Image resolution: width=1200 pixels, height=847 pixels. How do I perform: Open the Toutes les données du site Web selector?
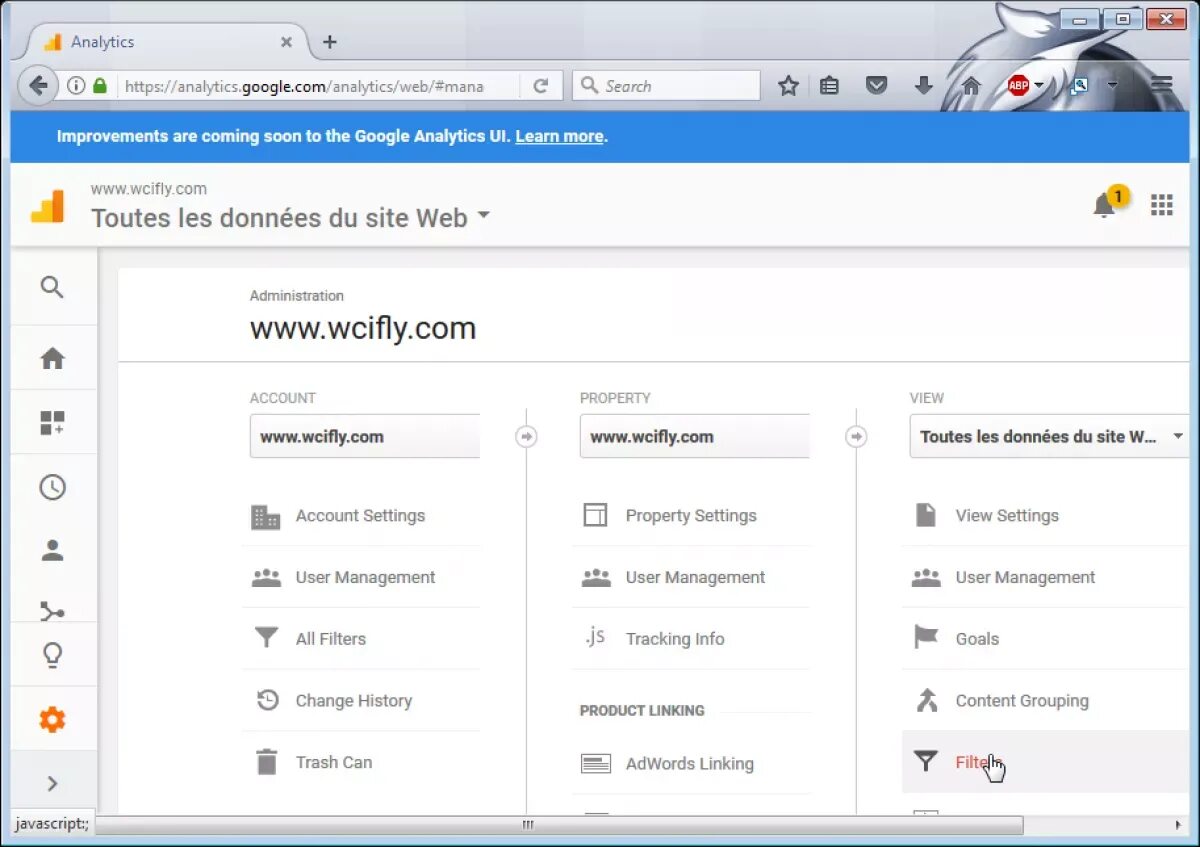290,217
